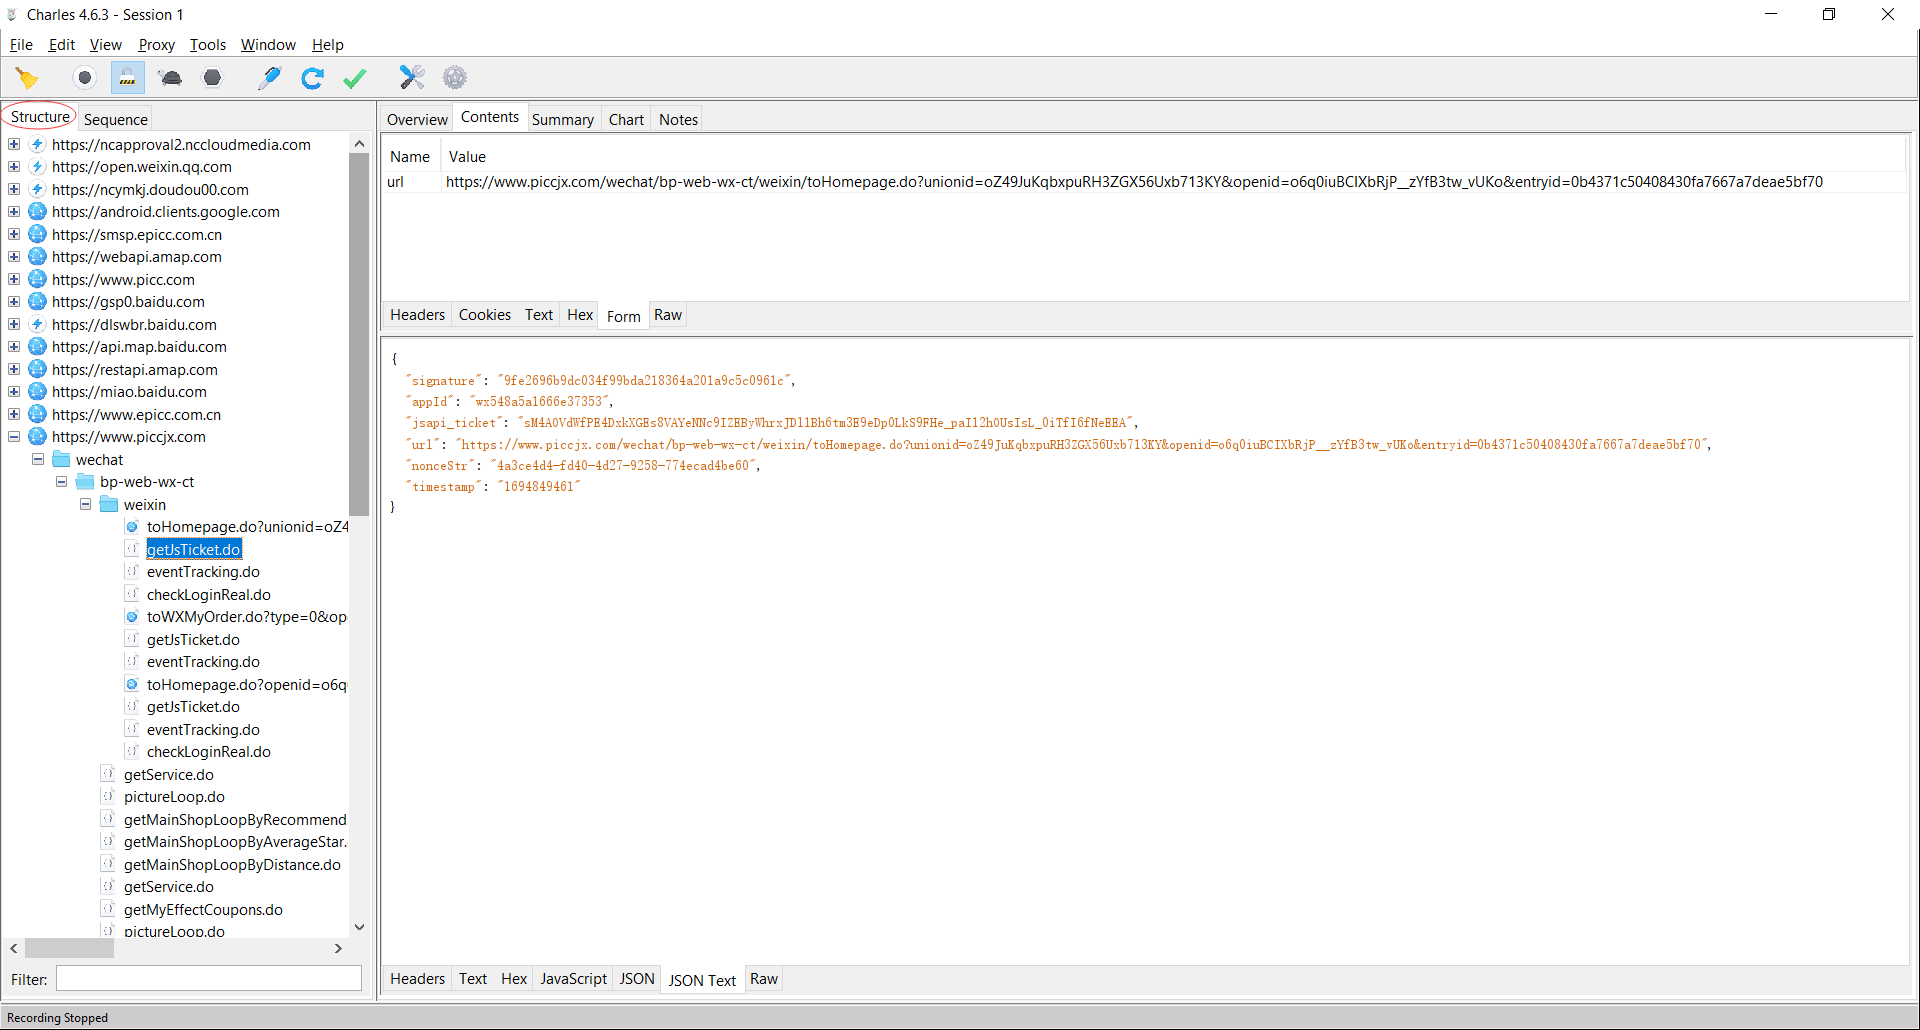Click the document icon beside getMainShopLoopByDistance.do
This screenshot has width=1920, height=1030.
coord(108,865)
